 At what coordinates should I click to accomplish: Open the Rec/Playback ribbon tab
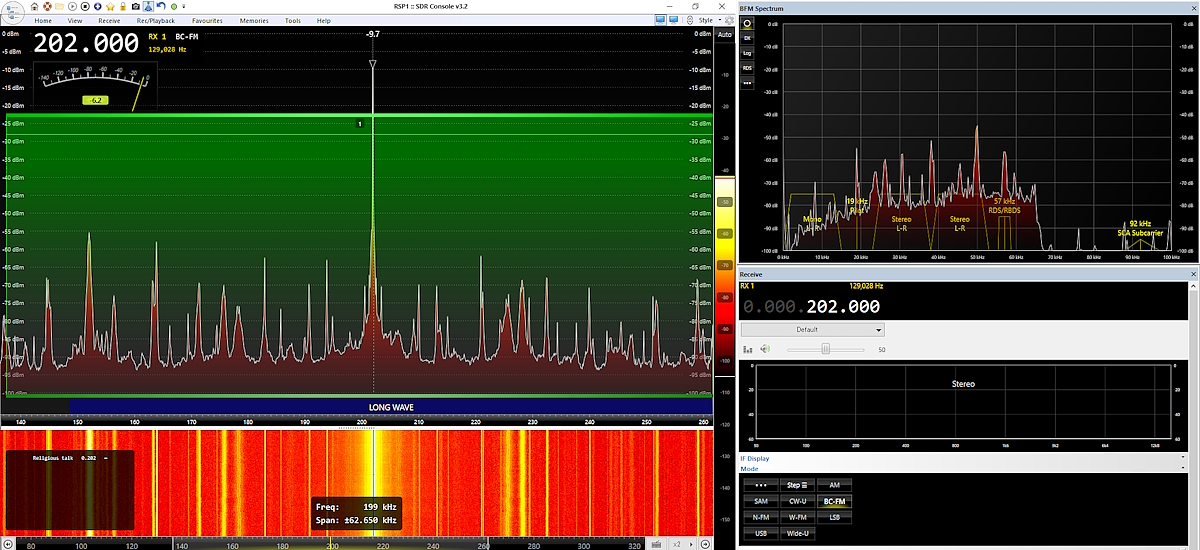pyautogui.click(x=157, y=20)
